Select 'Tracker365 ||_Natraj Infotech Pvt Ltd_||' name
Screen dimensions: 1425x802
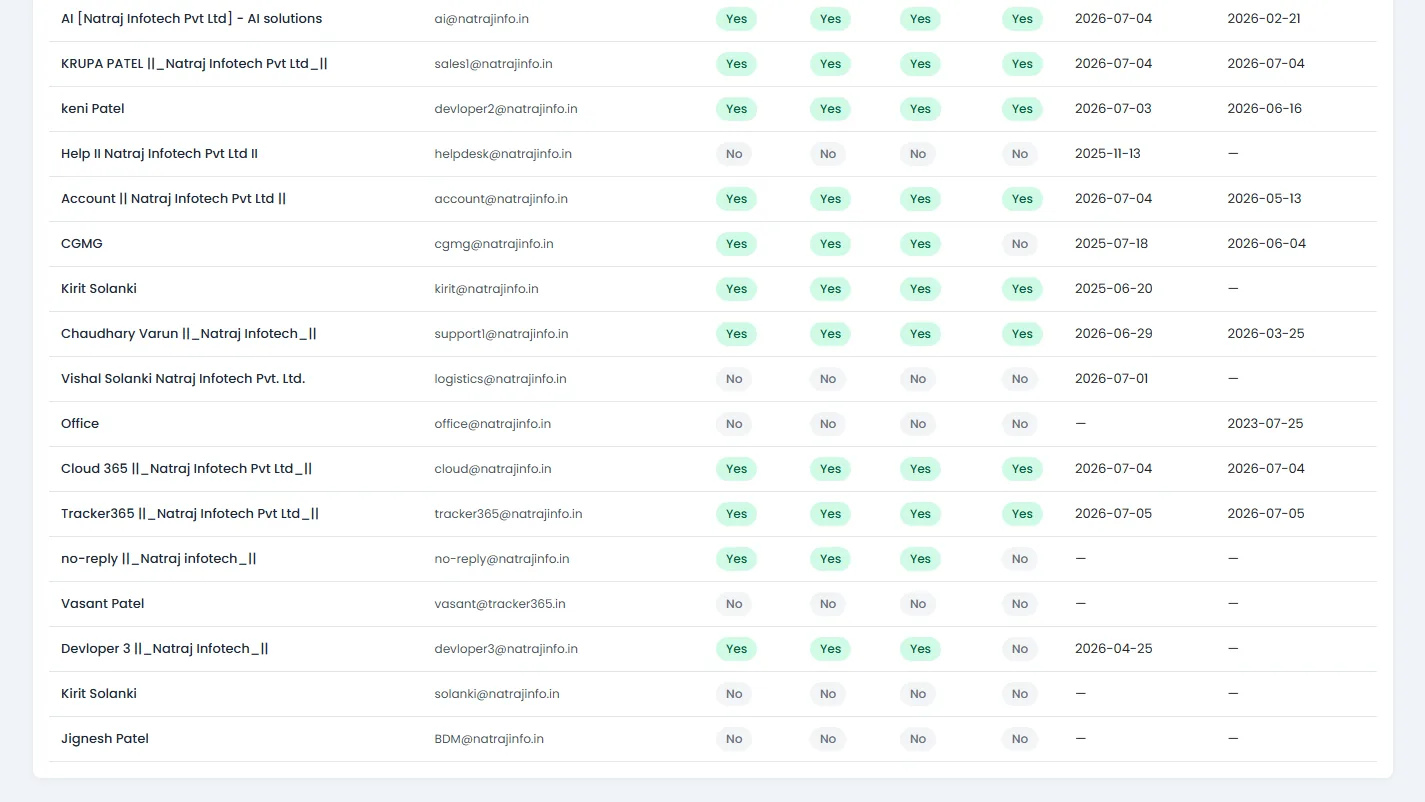coord(190,514)
